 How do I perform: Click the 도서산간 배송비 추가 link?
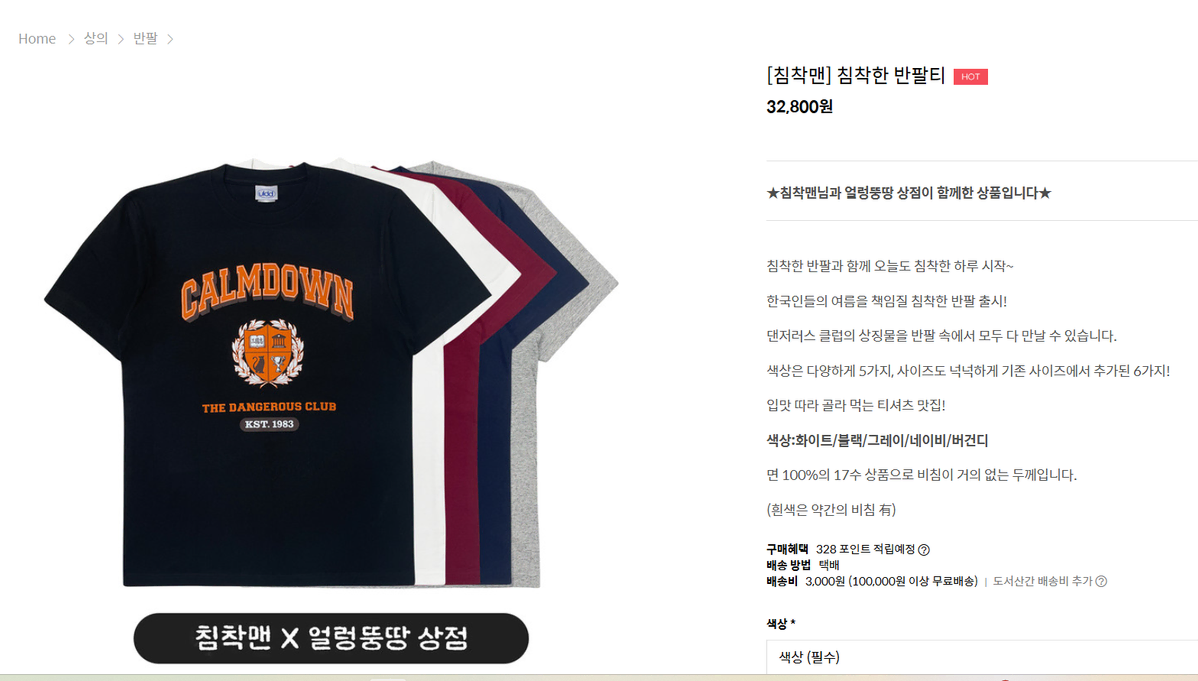point(1042,582)
